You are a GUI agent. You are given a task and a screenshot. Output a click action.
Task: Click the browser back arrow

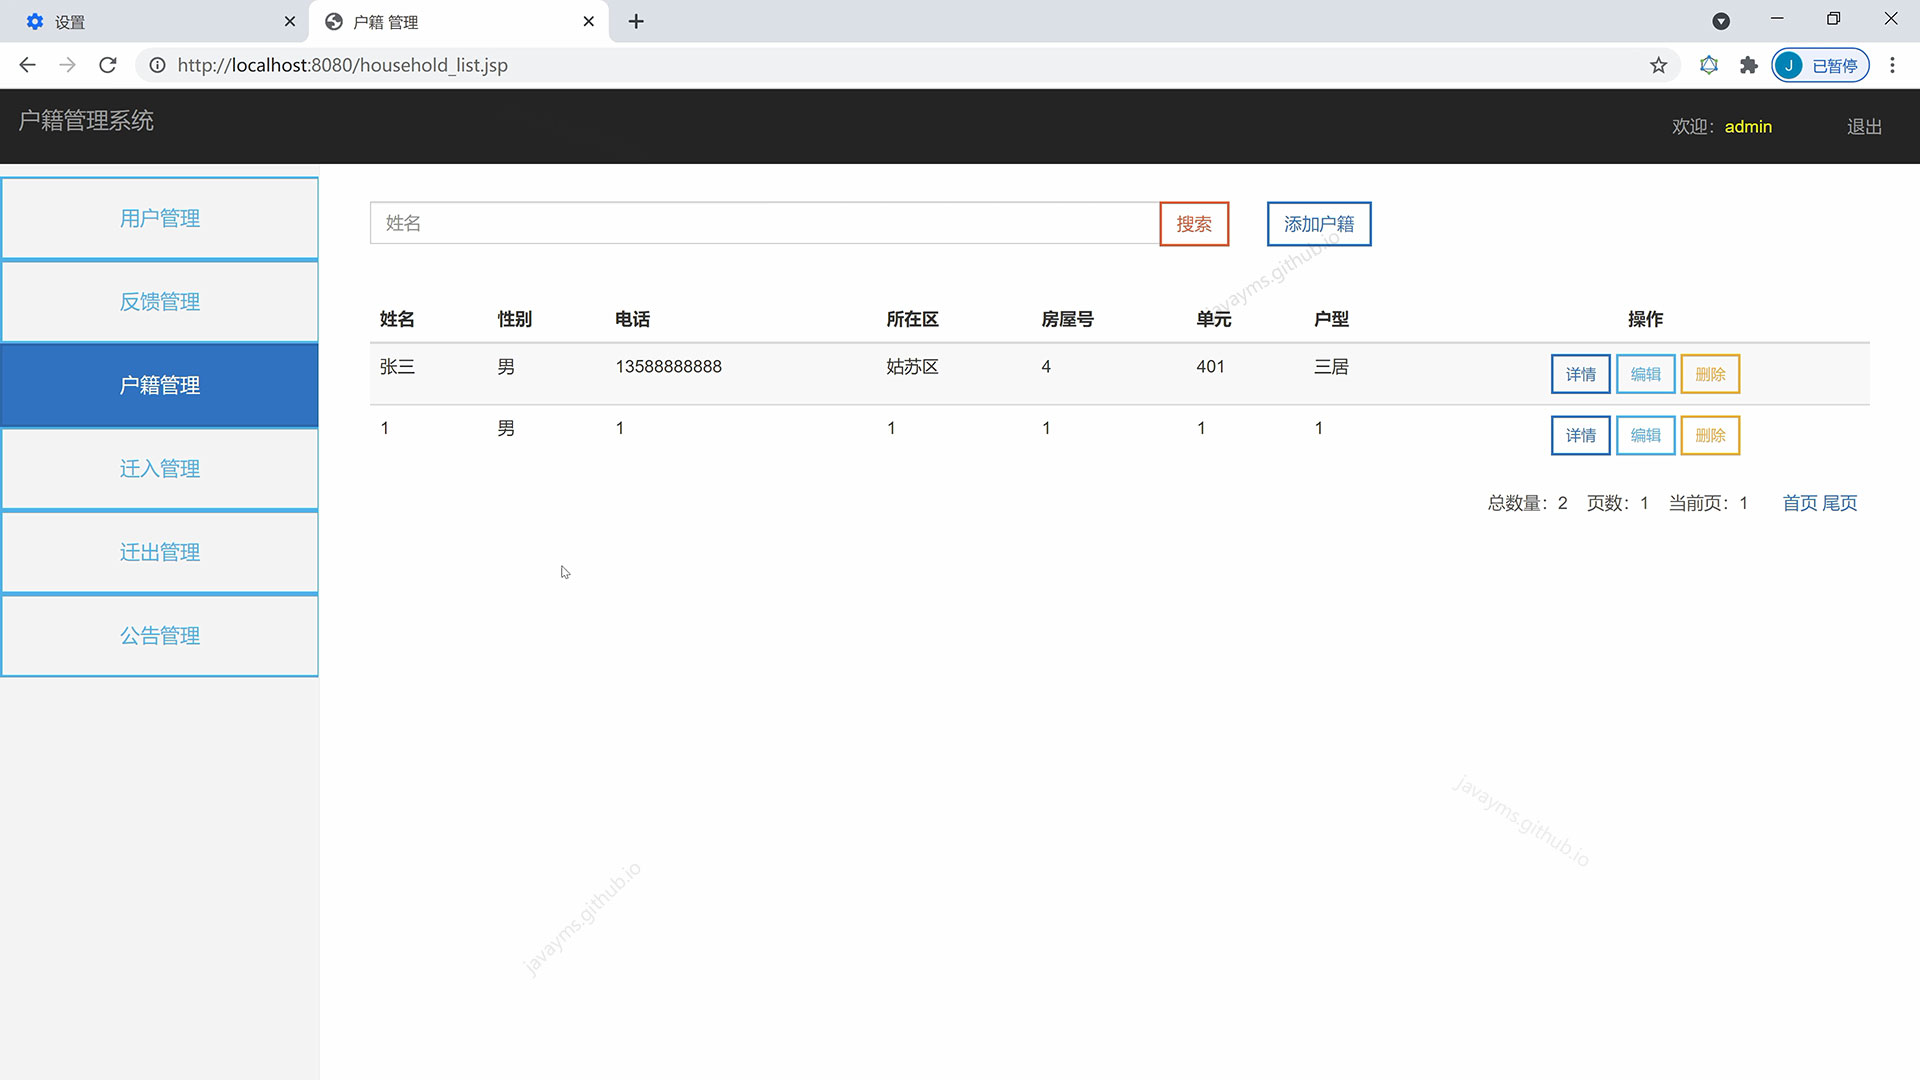[x=27, y=65]
